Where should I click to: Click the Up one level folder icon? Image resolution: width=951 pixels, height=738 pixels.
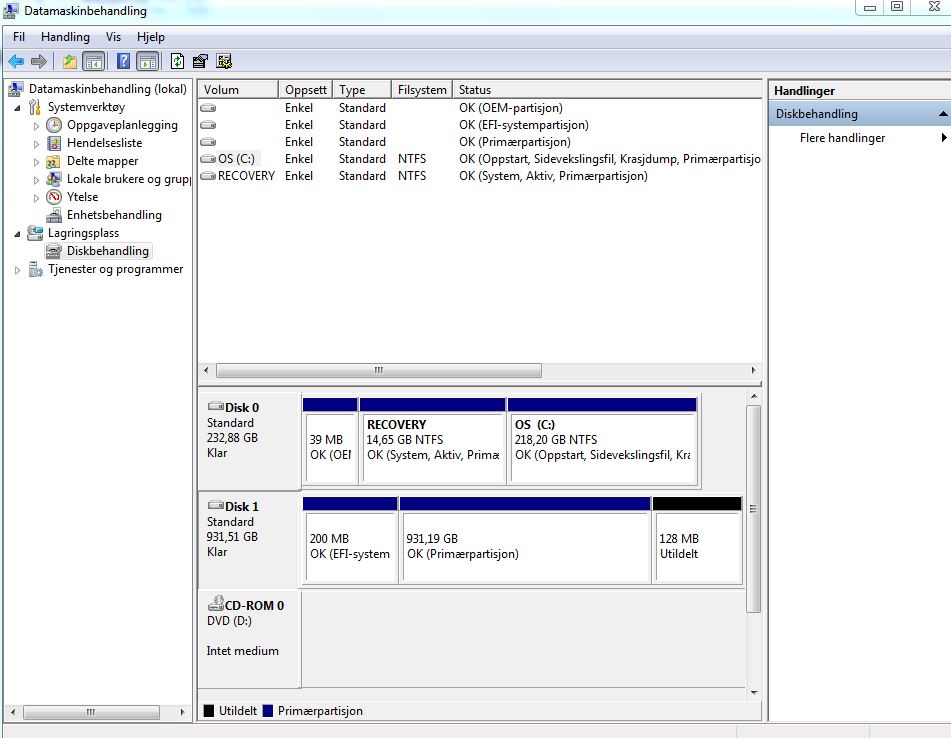(x=70, y=61)
